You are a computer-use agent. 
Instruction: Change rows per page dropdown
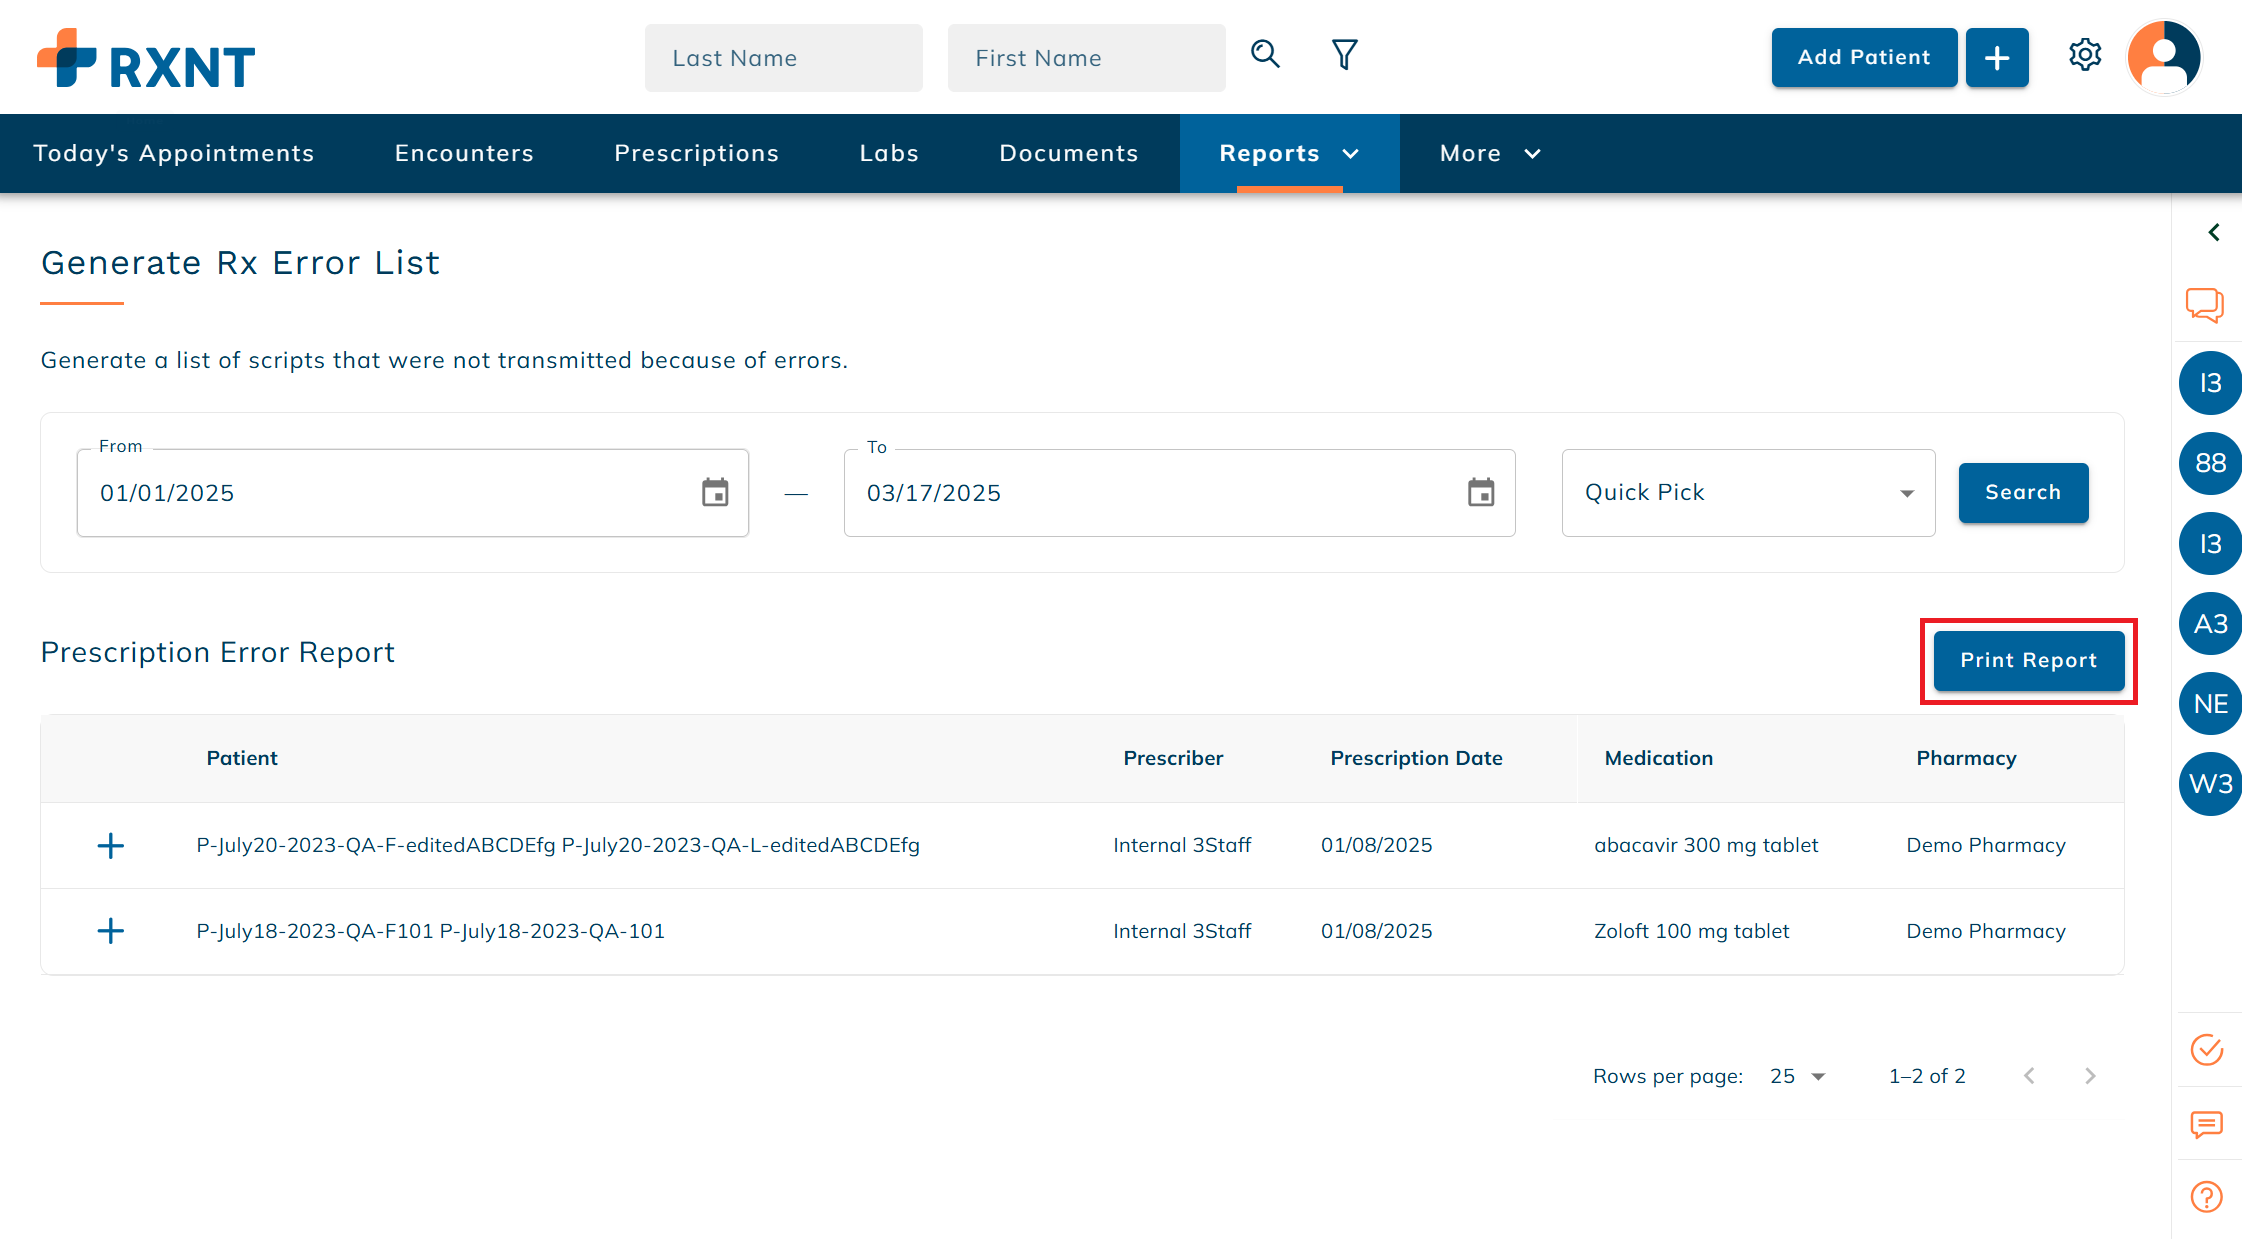pos(1798,1076)
